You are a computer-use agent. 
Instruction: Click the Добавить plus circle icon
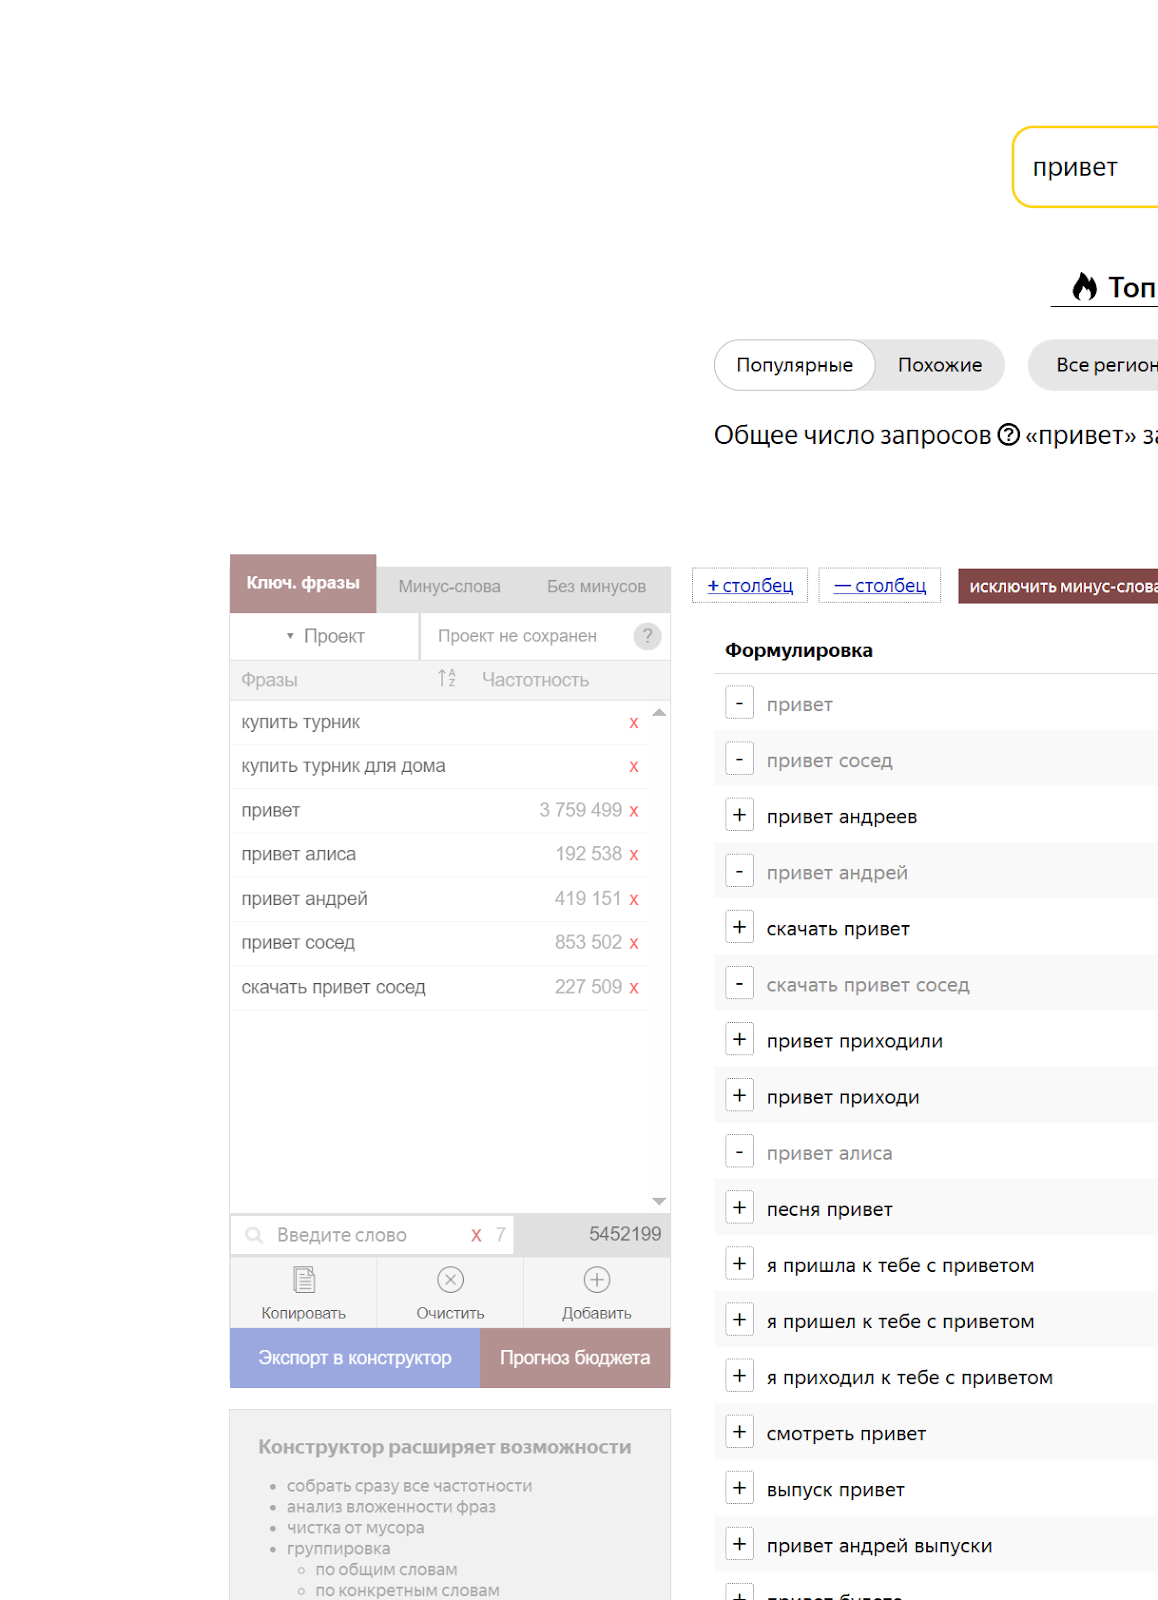[x=597, y=1280]
